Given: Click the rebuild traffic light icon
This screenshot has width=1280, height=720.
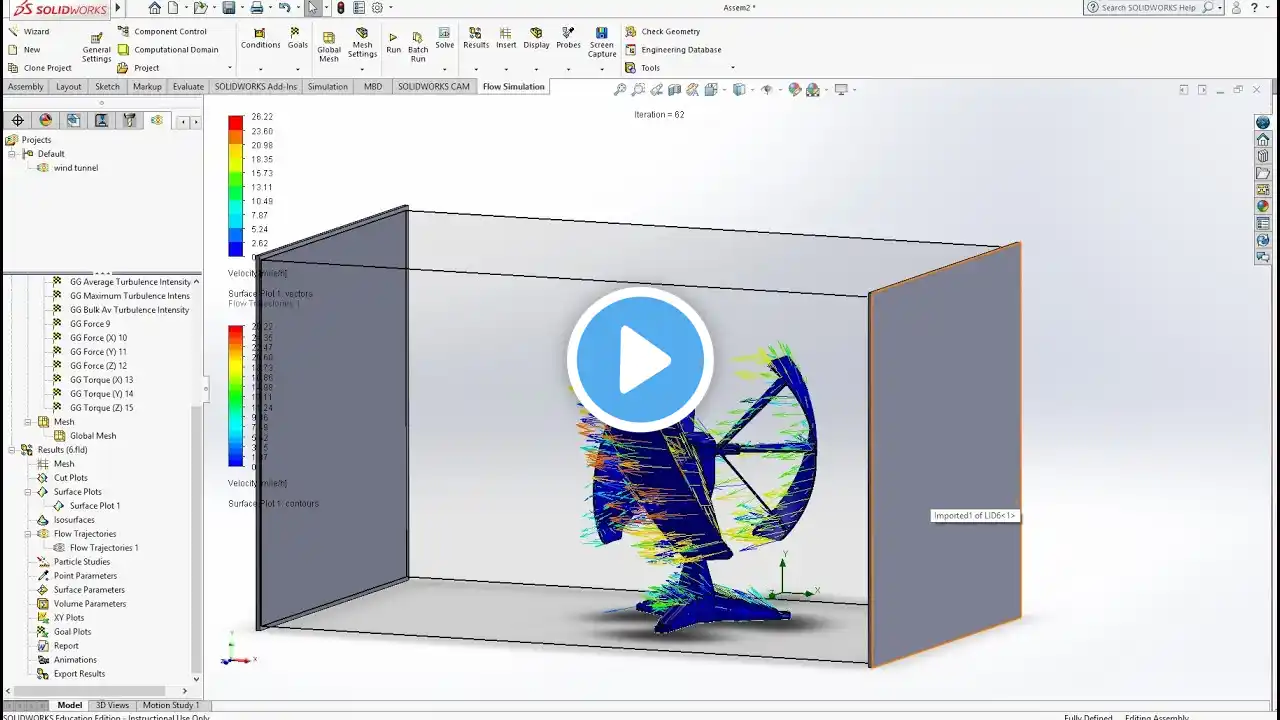Looking at the screenshot, I should pyautogui.click(x=340, y=8).
